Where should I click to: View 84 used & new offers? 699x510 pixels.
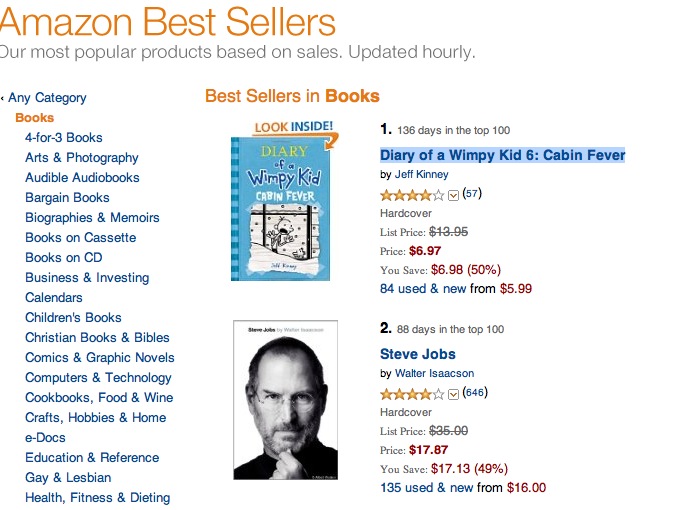423,289
